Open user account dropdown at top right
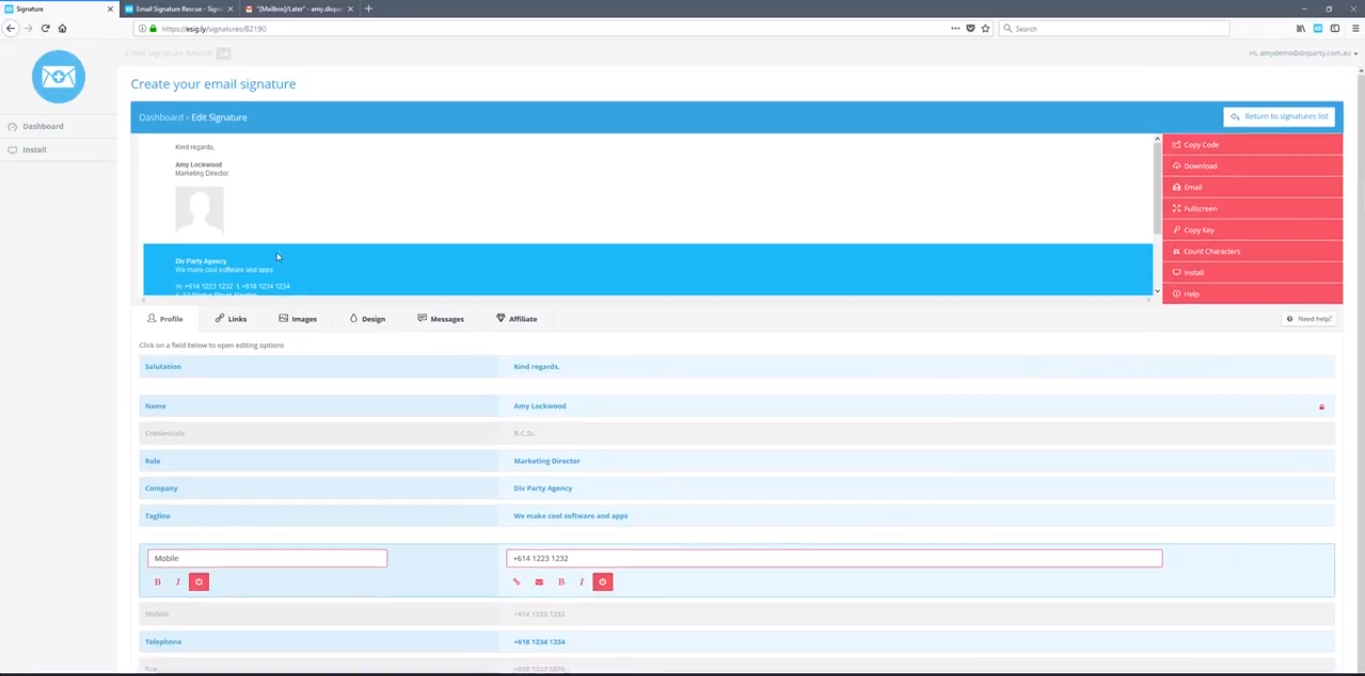This screenshot has height=676, width=1365. pos(1303,53)
